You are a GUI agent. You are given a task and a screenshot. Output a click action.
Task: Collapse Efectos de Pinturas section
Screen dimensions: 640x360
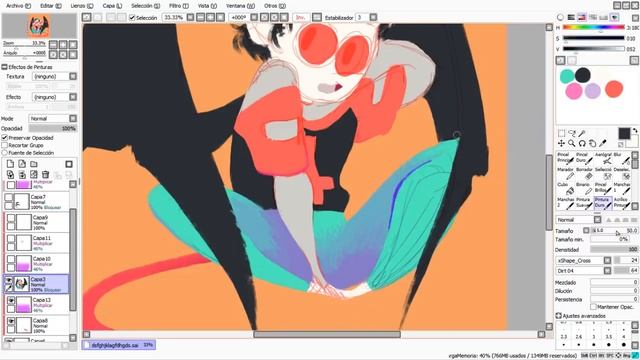click(x=4, y=67)
